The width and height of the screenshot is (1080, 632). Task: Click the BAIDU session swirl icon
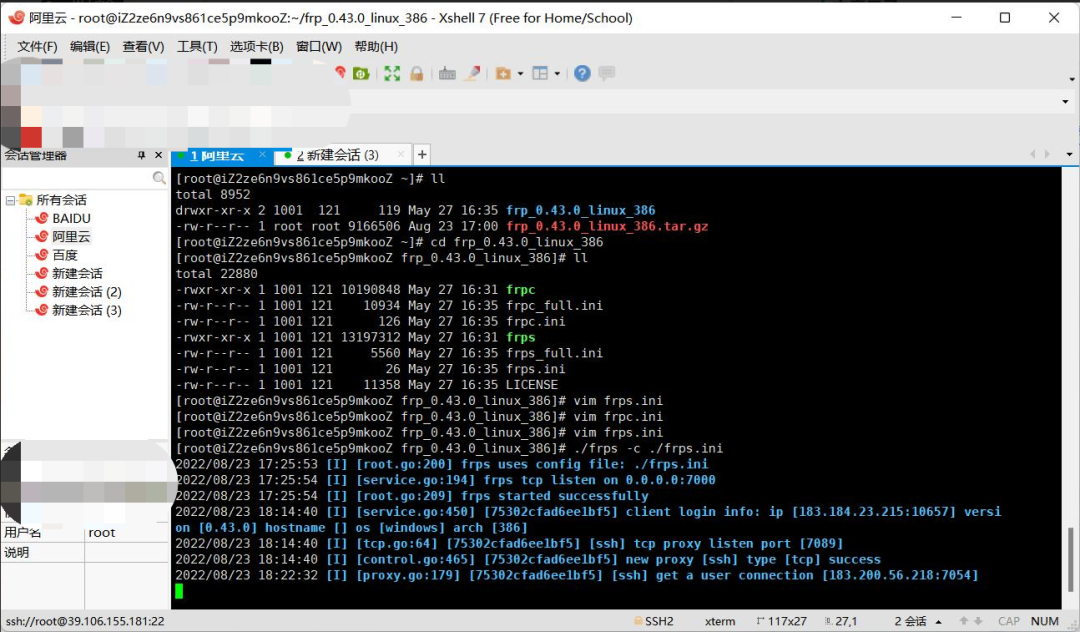click(x=41, y=218)
